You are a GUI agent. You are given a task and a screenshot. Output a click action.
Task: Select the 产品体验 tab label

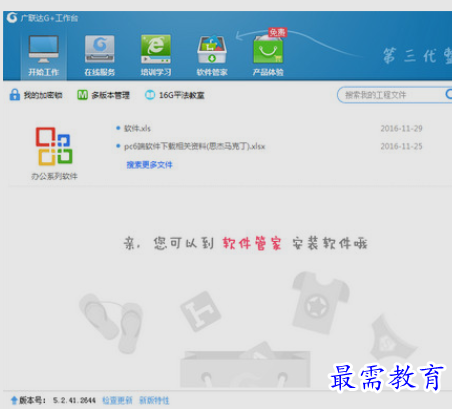tap(268, 72)
